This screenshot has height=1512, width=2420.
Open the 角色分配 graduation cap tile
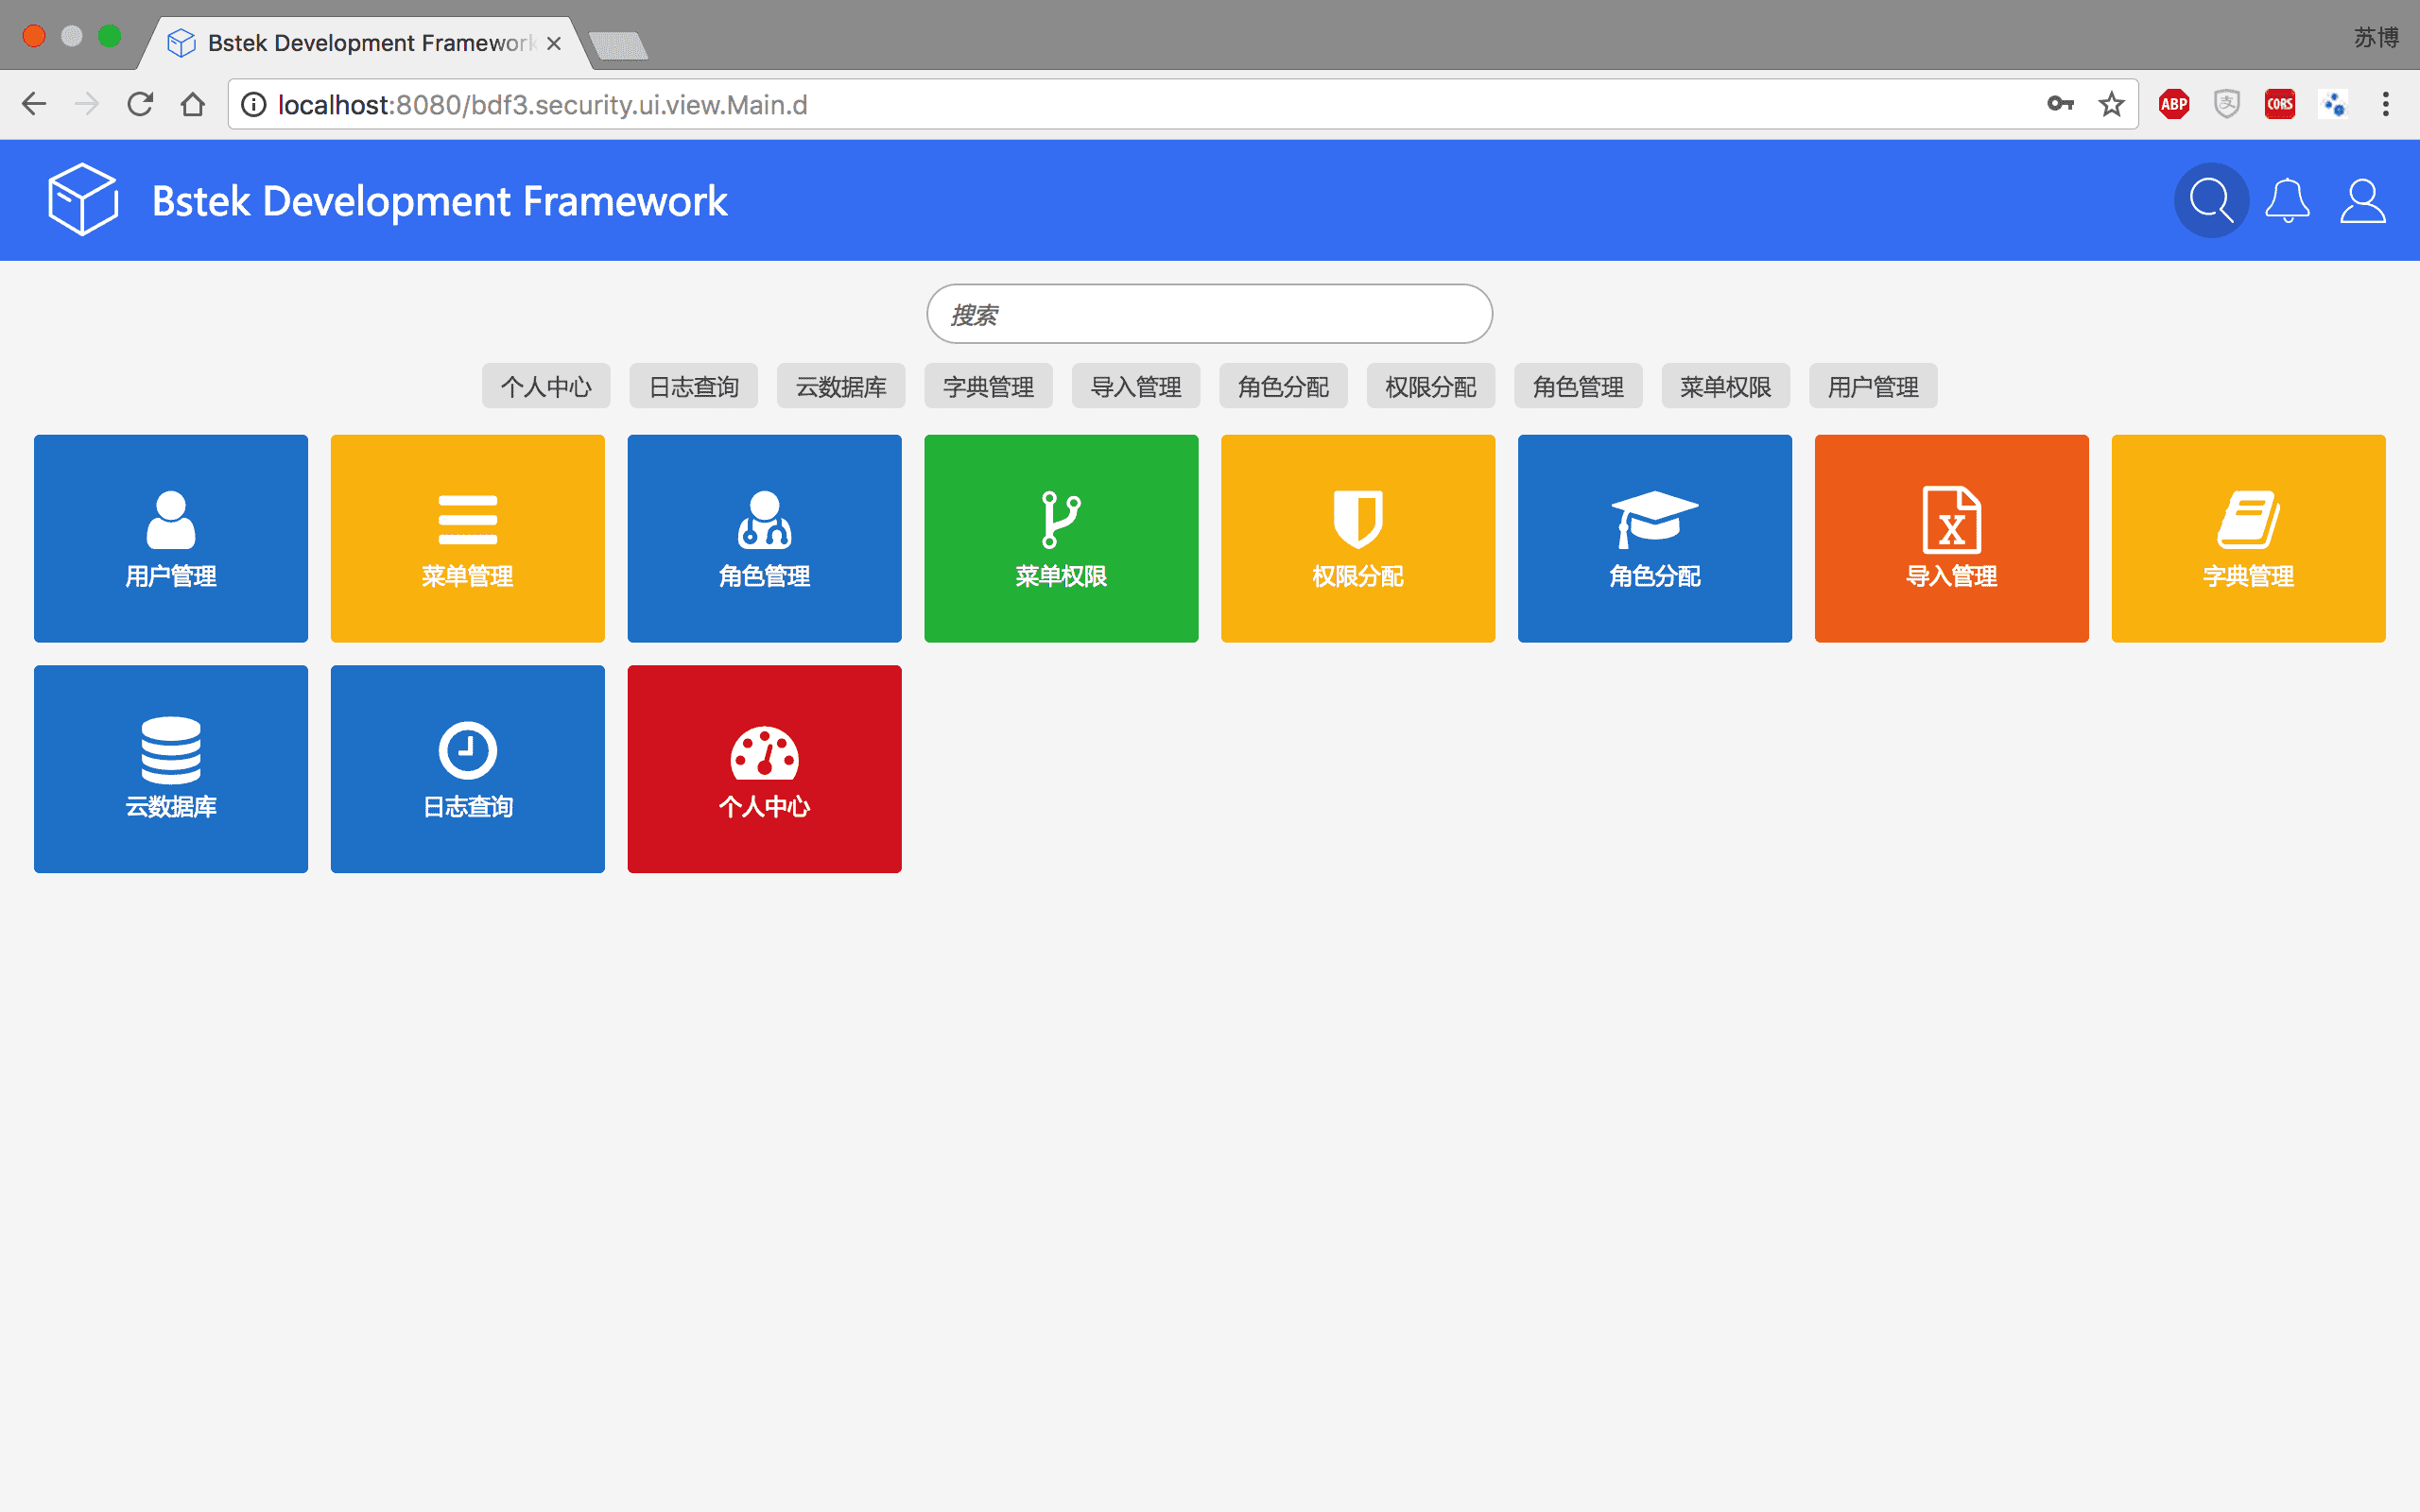1654,538
